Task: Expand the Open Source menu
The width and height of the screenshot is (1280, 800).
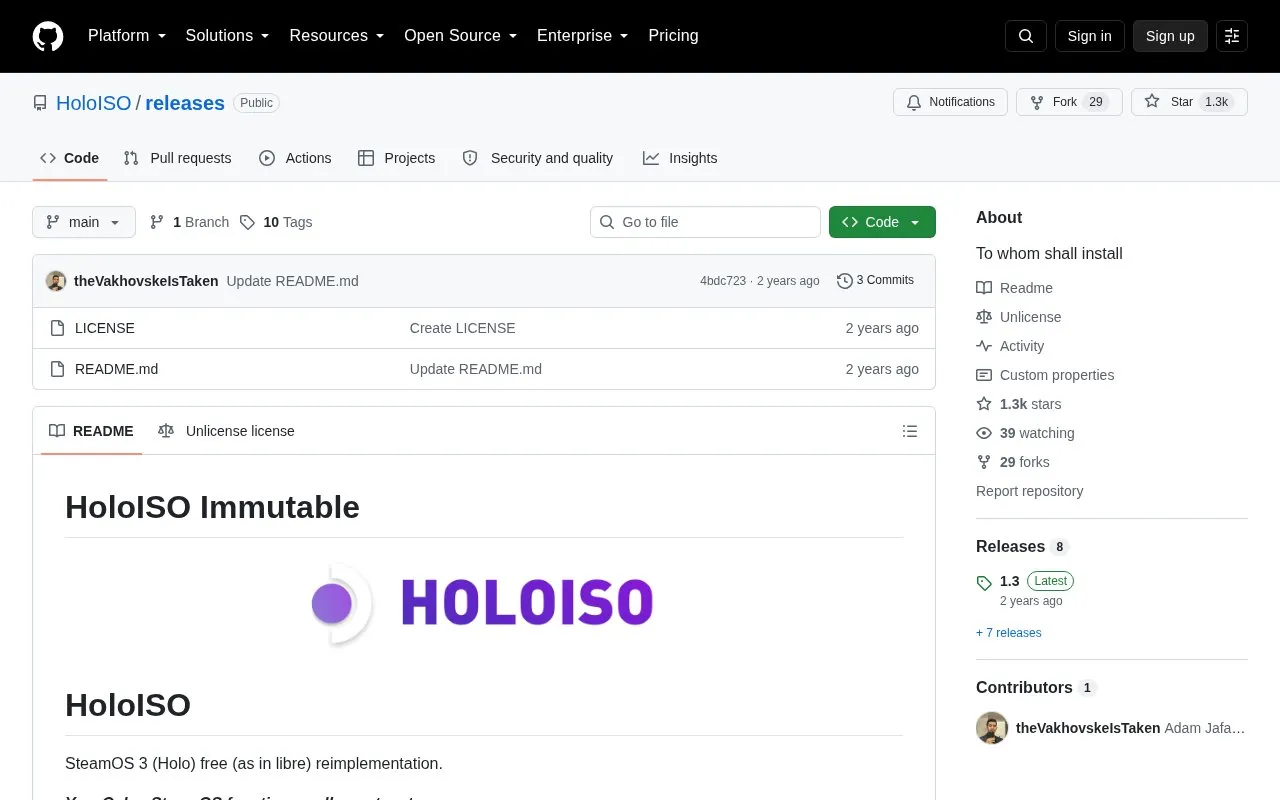Action: click(461, 36)
